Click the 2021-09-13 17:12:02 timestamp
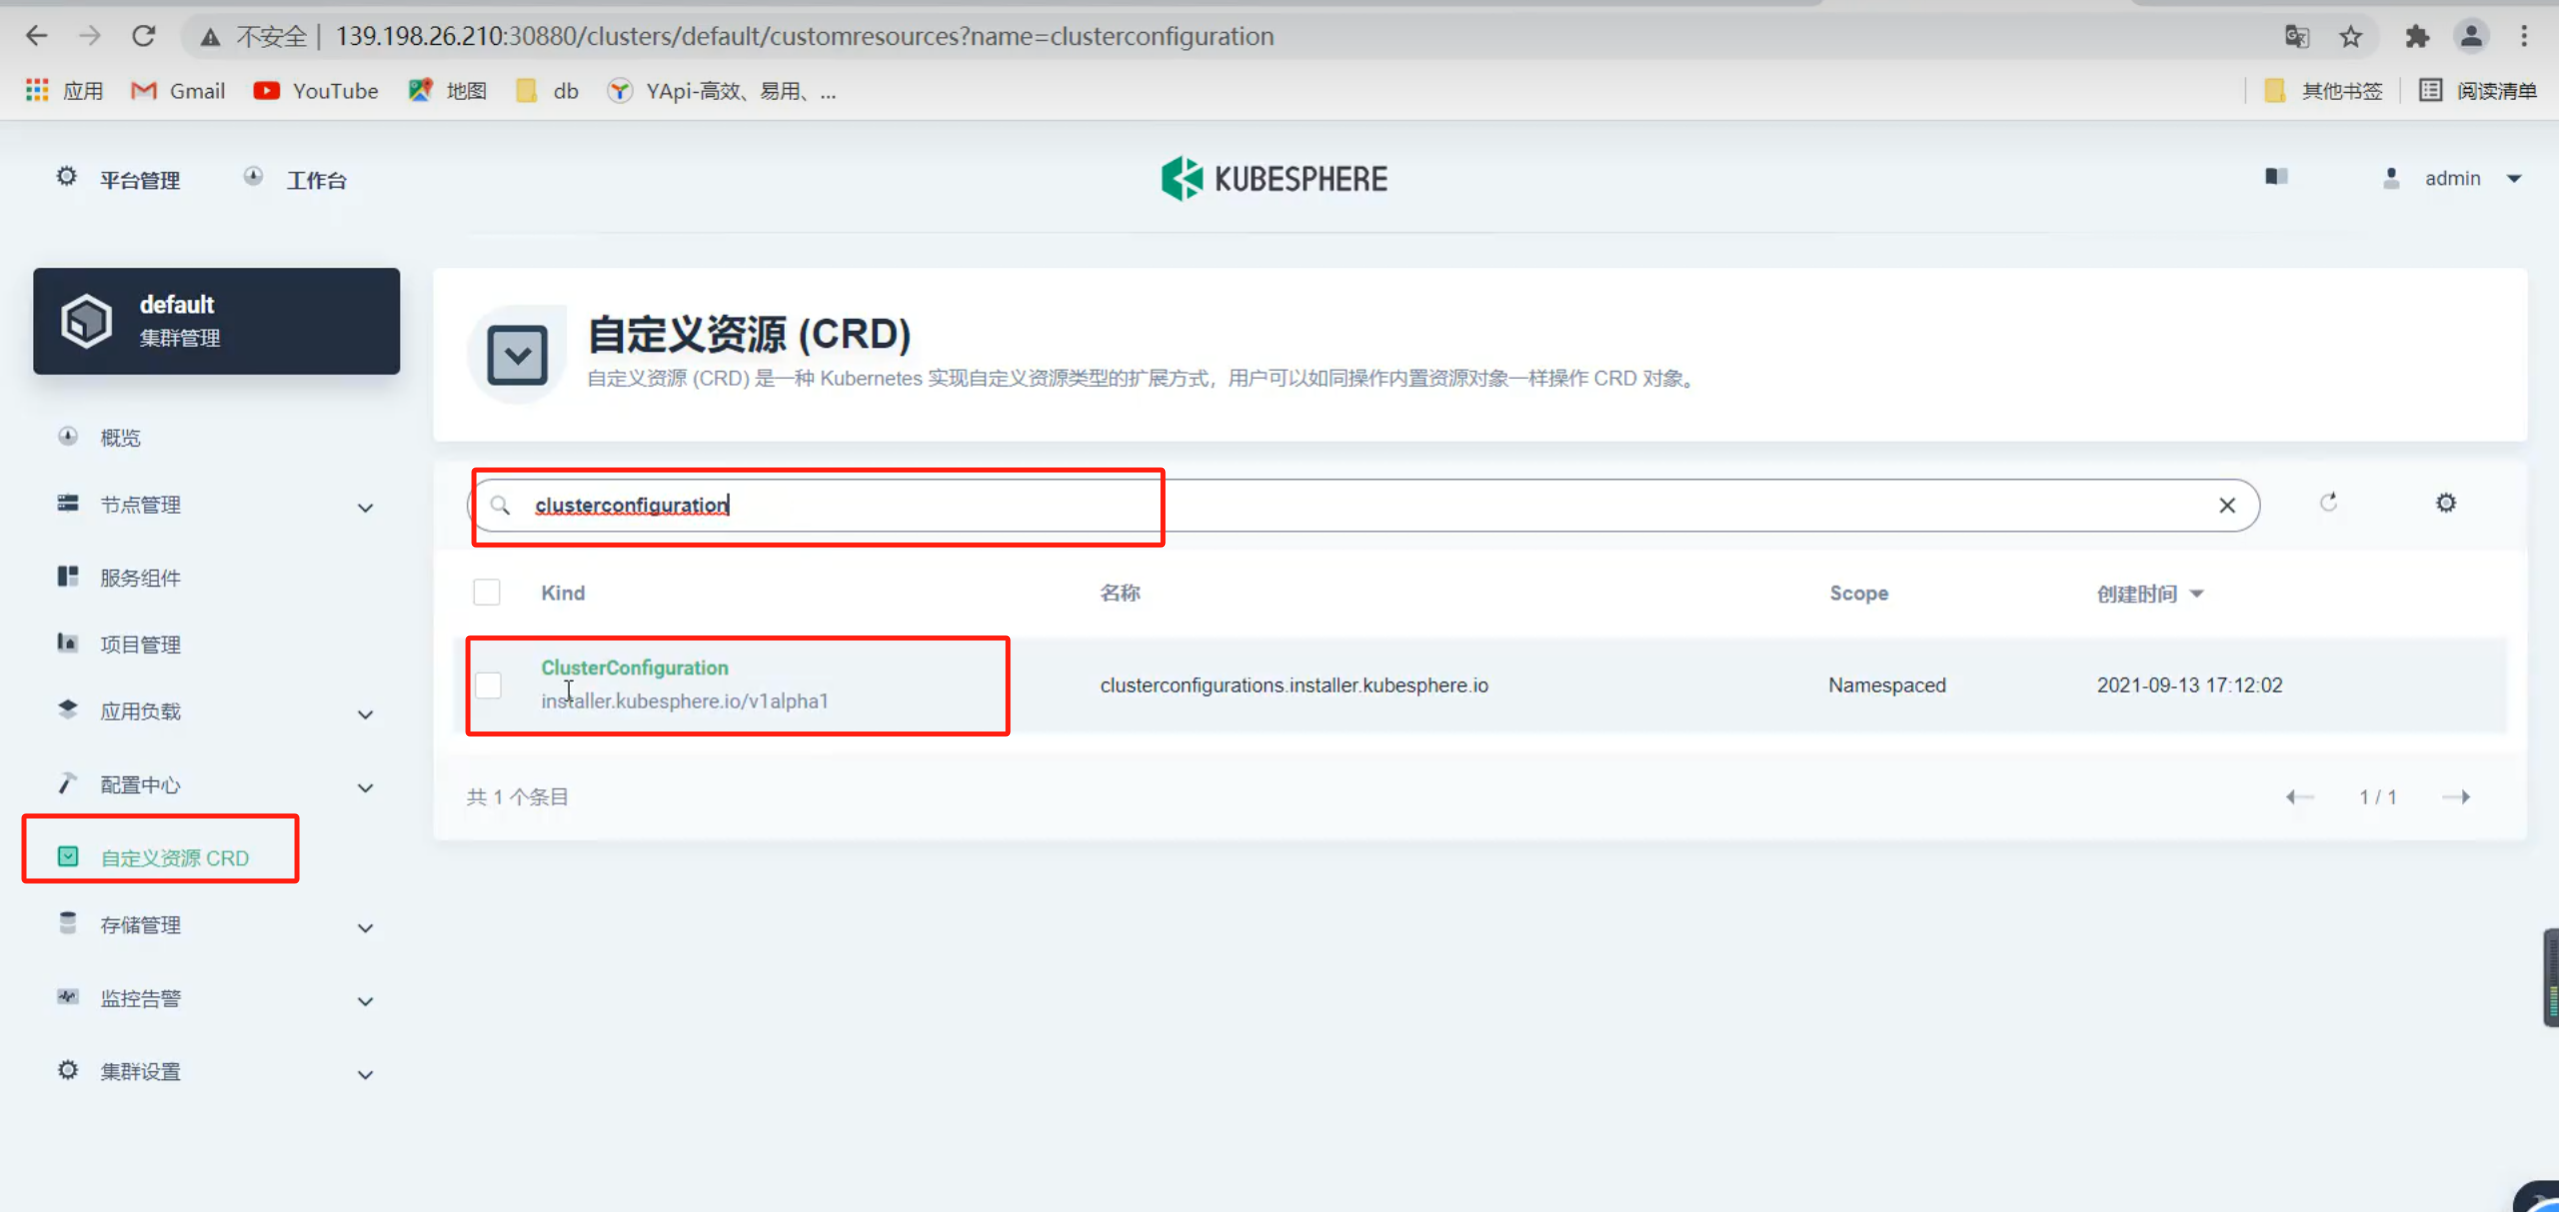The height and width of the screenshot is (1212, 2559). click(2190, 685)
